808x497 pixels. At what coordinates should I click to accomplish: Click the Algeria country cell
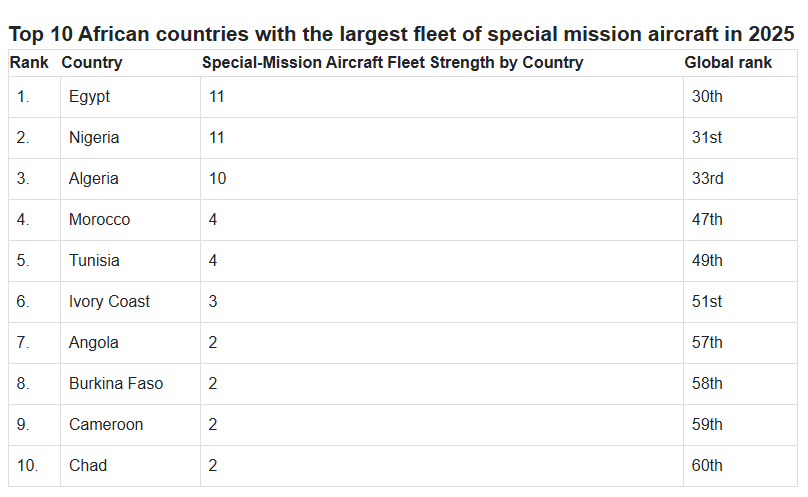[x=94, y=179]
